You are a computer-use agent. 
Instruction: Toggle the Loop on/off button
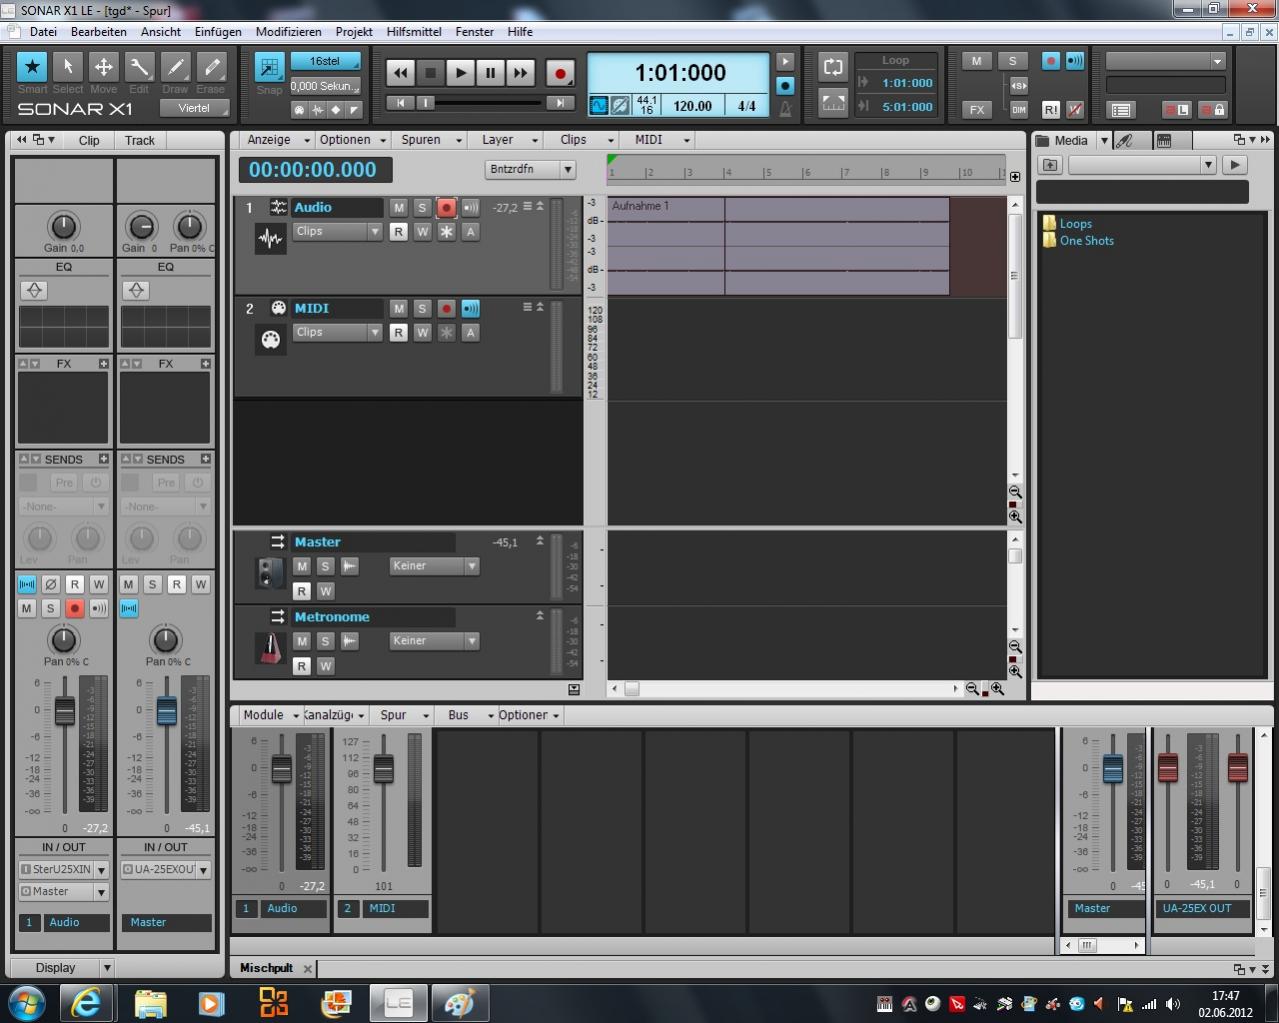pyautogui.click(x=833, y=68)
